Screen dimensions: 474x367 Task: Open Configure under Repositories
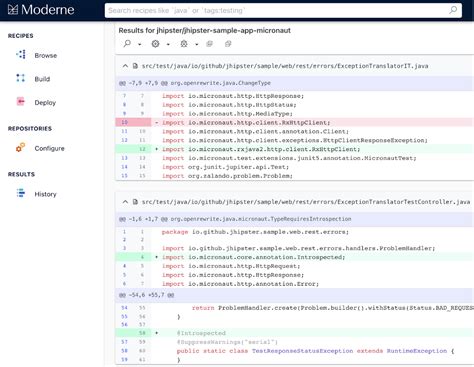[x=49, y=148]
